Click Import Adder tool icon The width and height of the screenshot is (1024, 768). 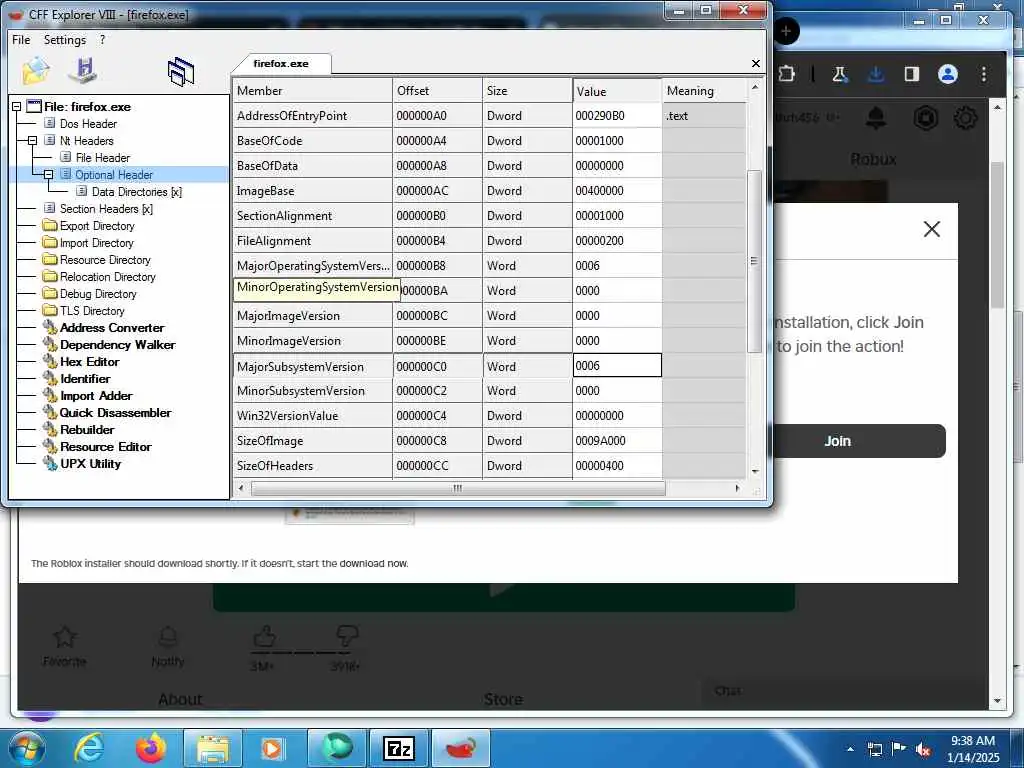click(x=50, y=395)
